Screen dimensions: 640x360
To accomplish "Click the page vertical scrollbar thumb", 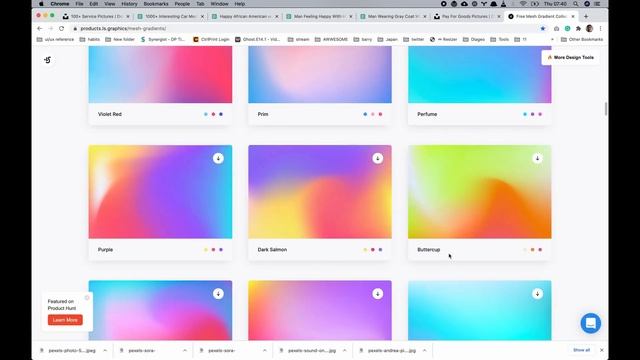I will pos(606,109).
